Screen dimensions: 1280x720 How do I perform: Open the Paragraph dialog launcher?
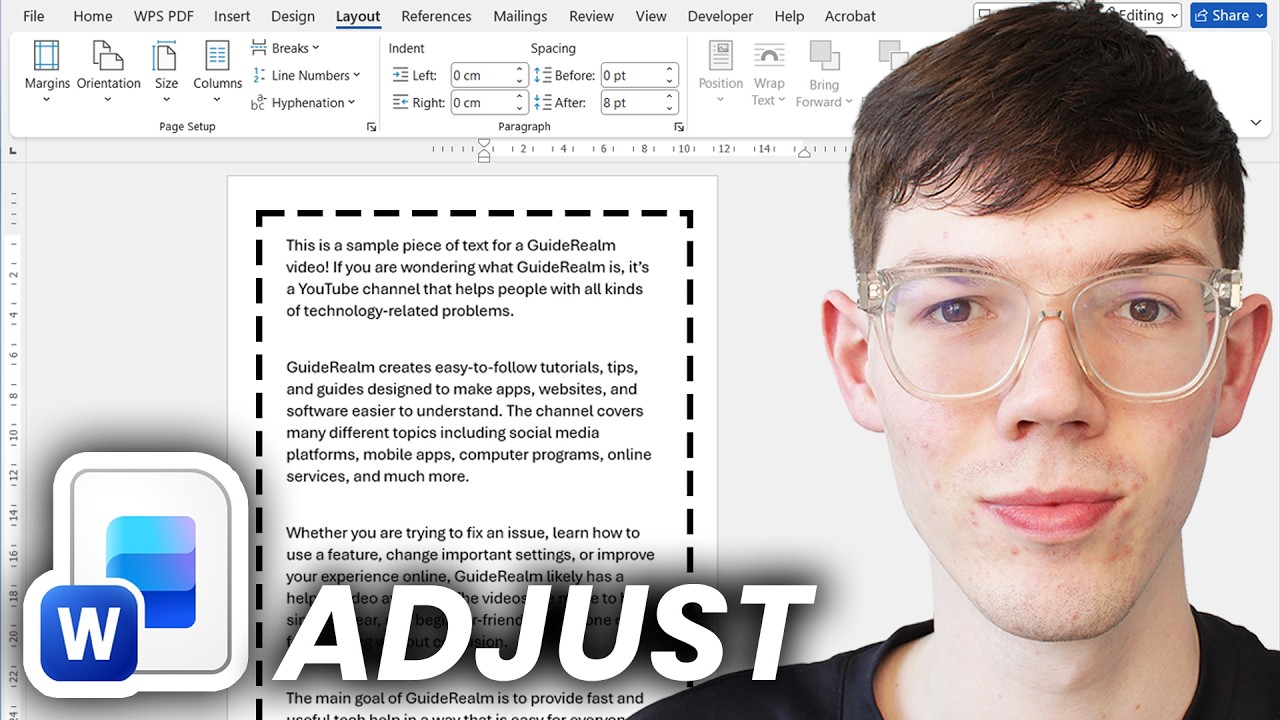679,127
